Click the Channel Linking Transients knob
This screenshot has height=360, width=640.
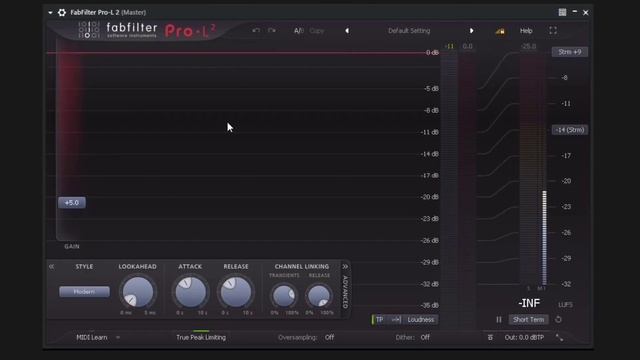tap(284, 296)
